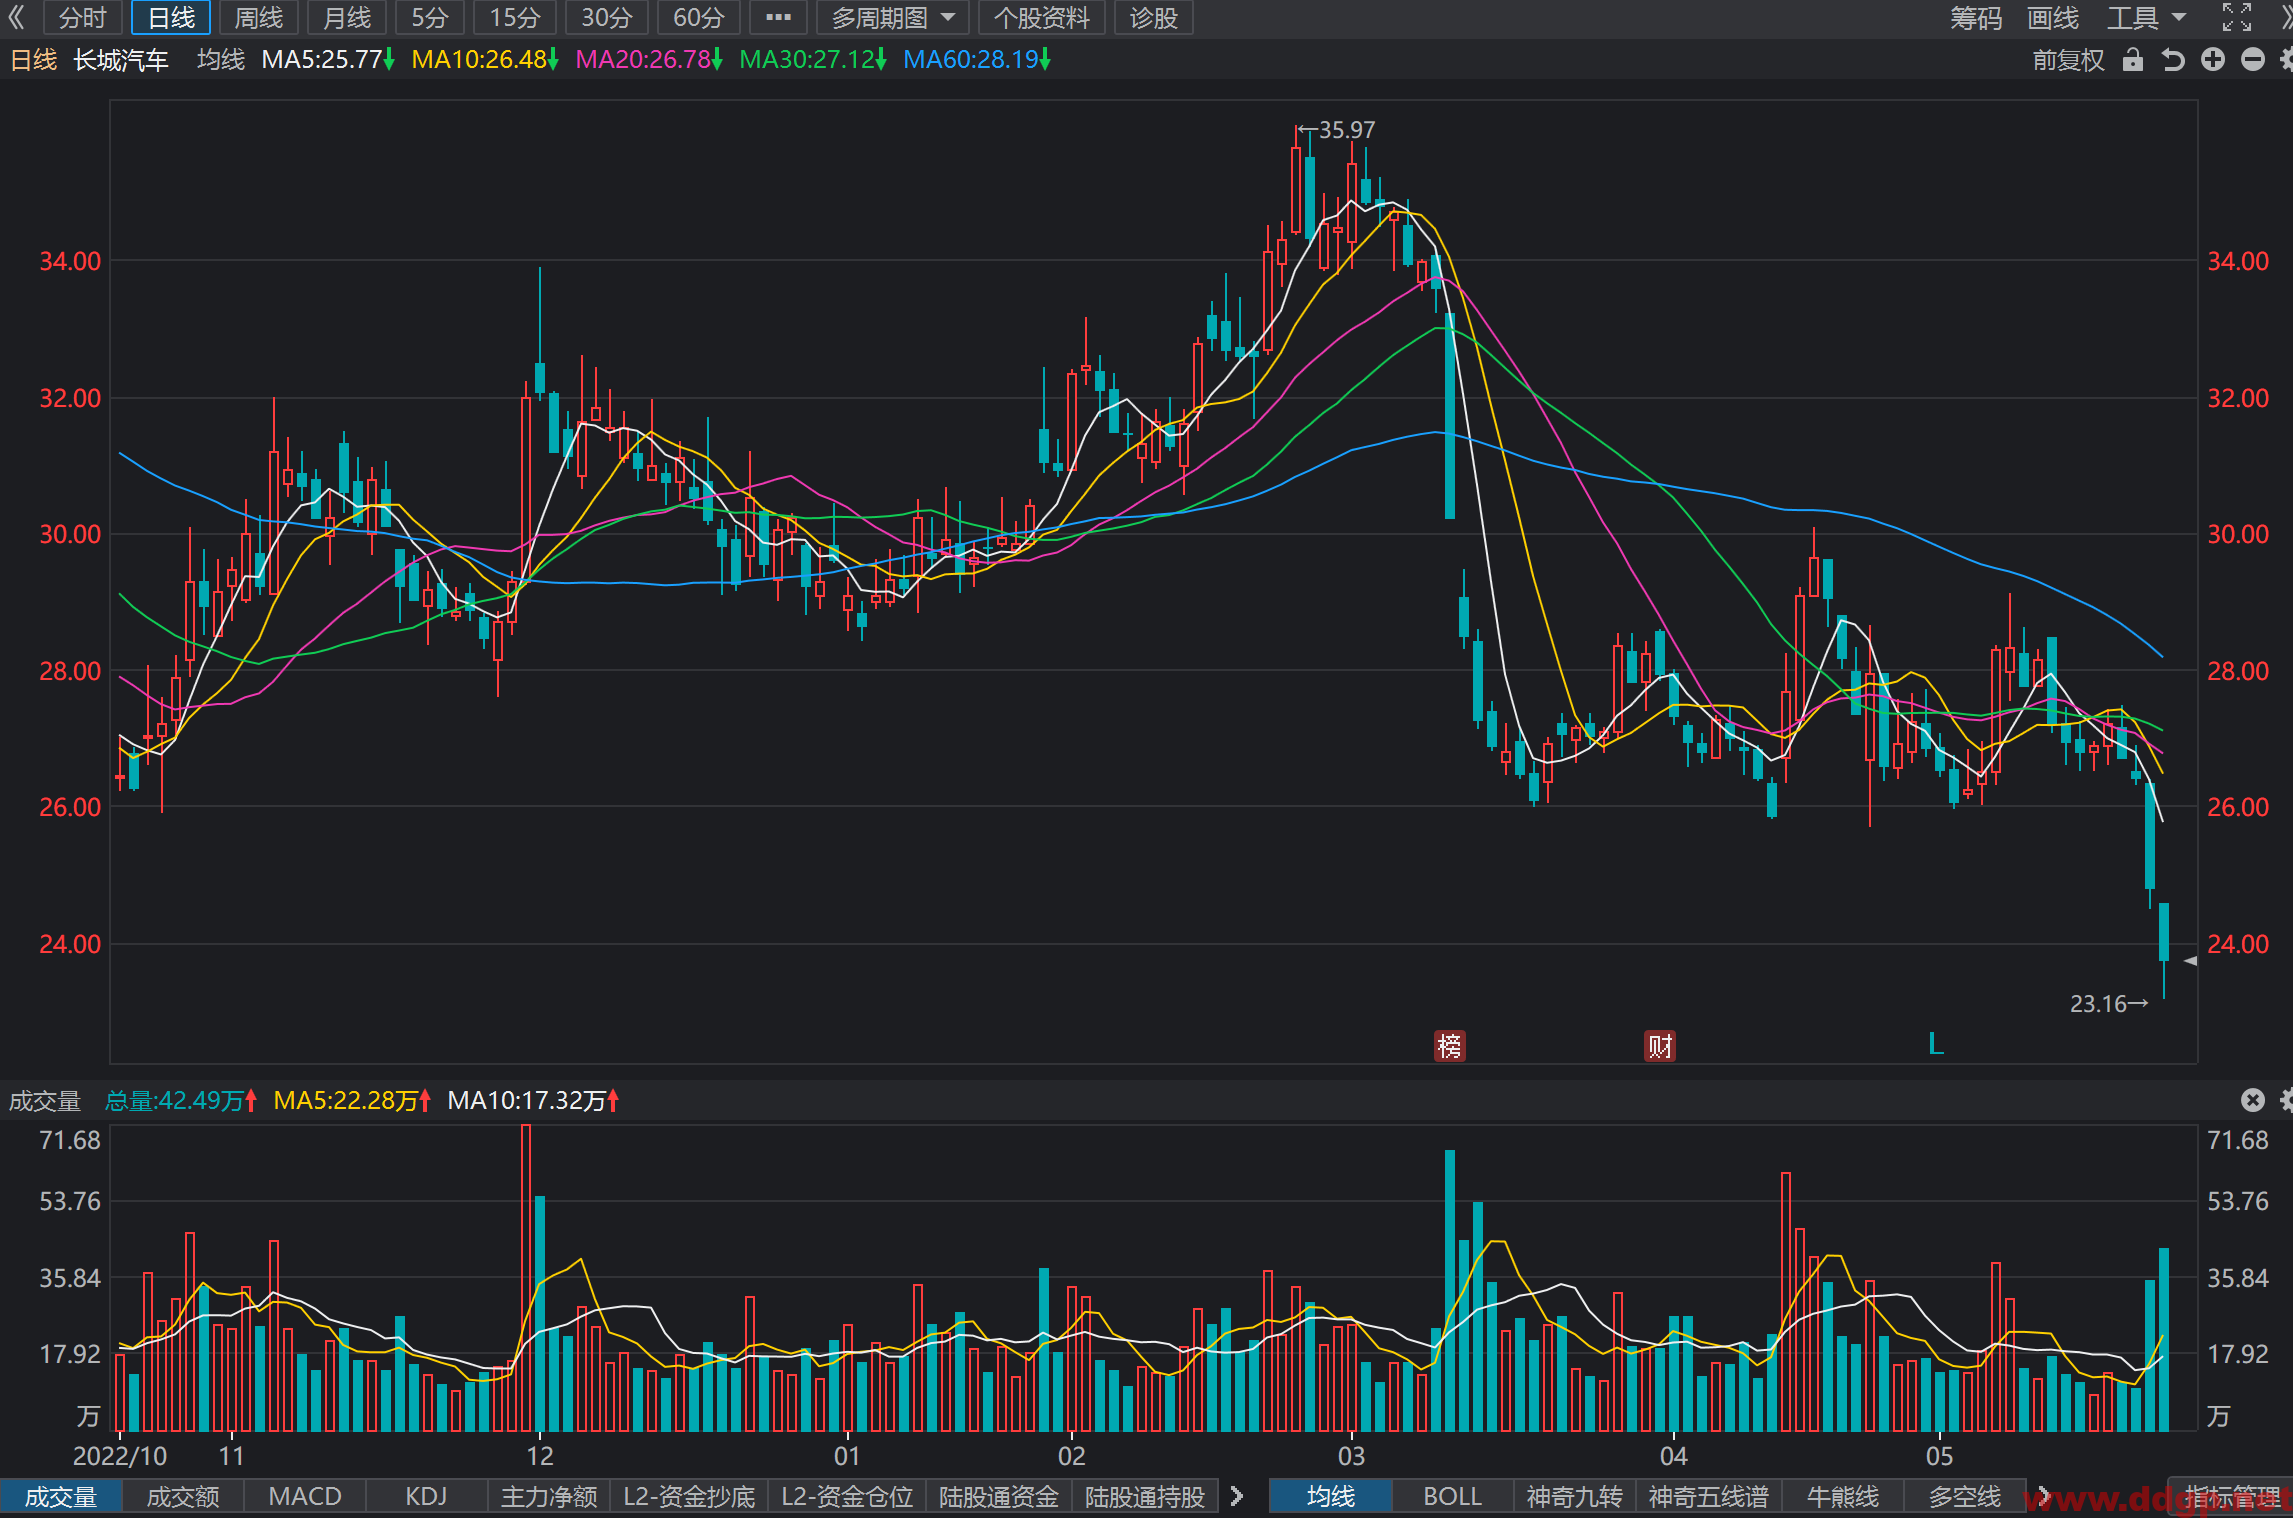Image resolution: width=2293 pixels, height=1518 pixels.
Task: Switch to the 周线 period tab
Action: (258, 18)
